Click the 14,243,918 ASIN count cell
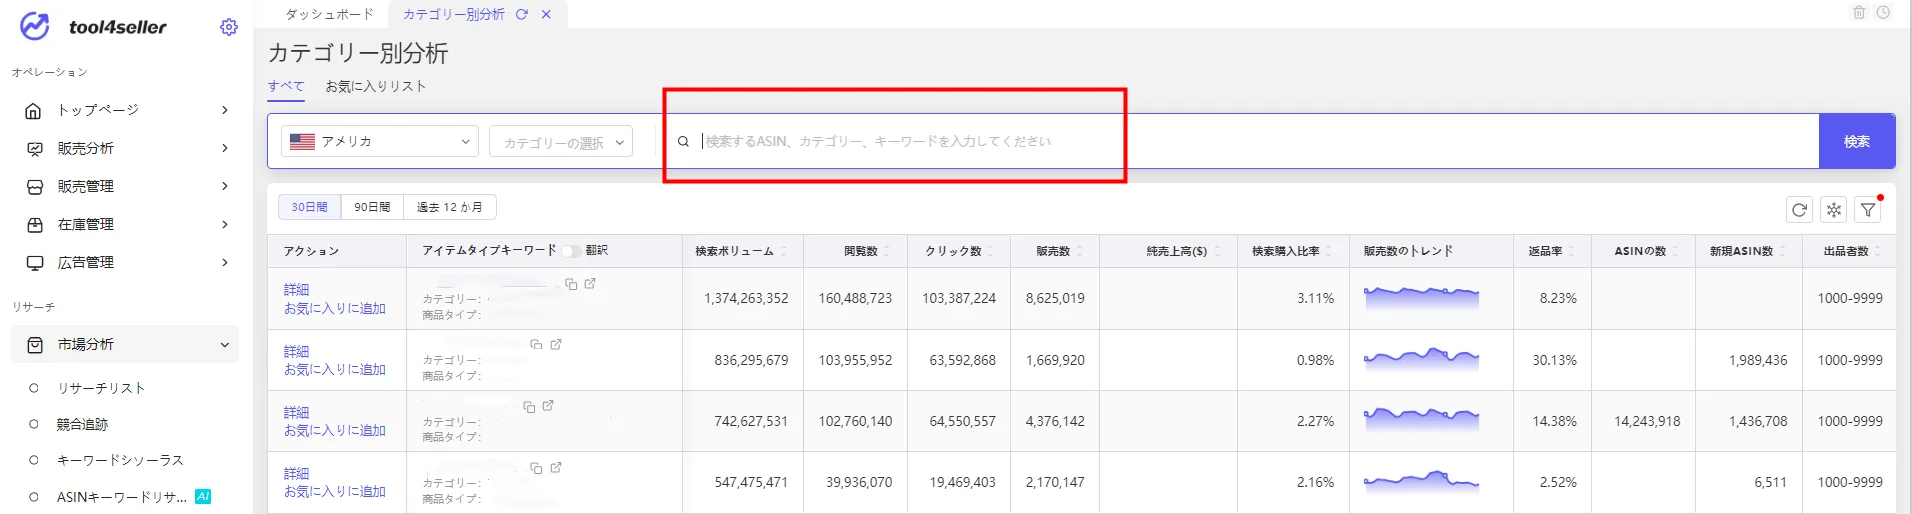Image resolution: width=1912 pixels, height=514 pixels. [x=1647, y=421]
